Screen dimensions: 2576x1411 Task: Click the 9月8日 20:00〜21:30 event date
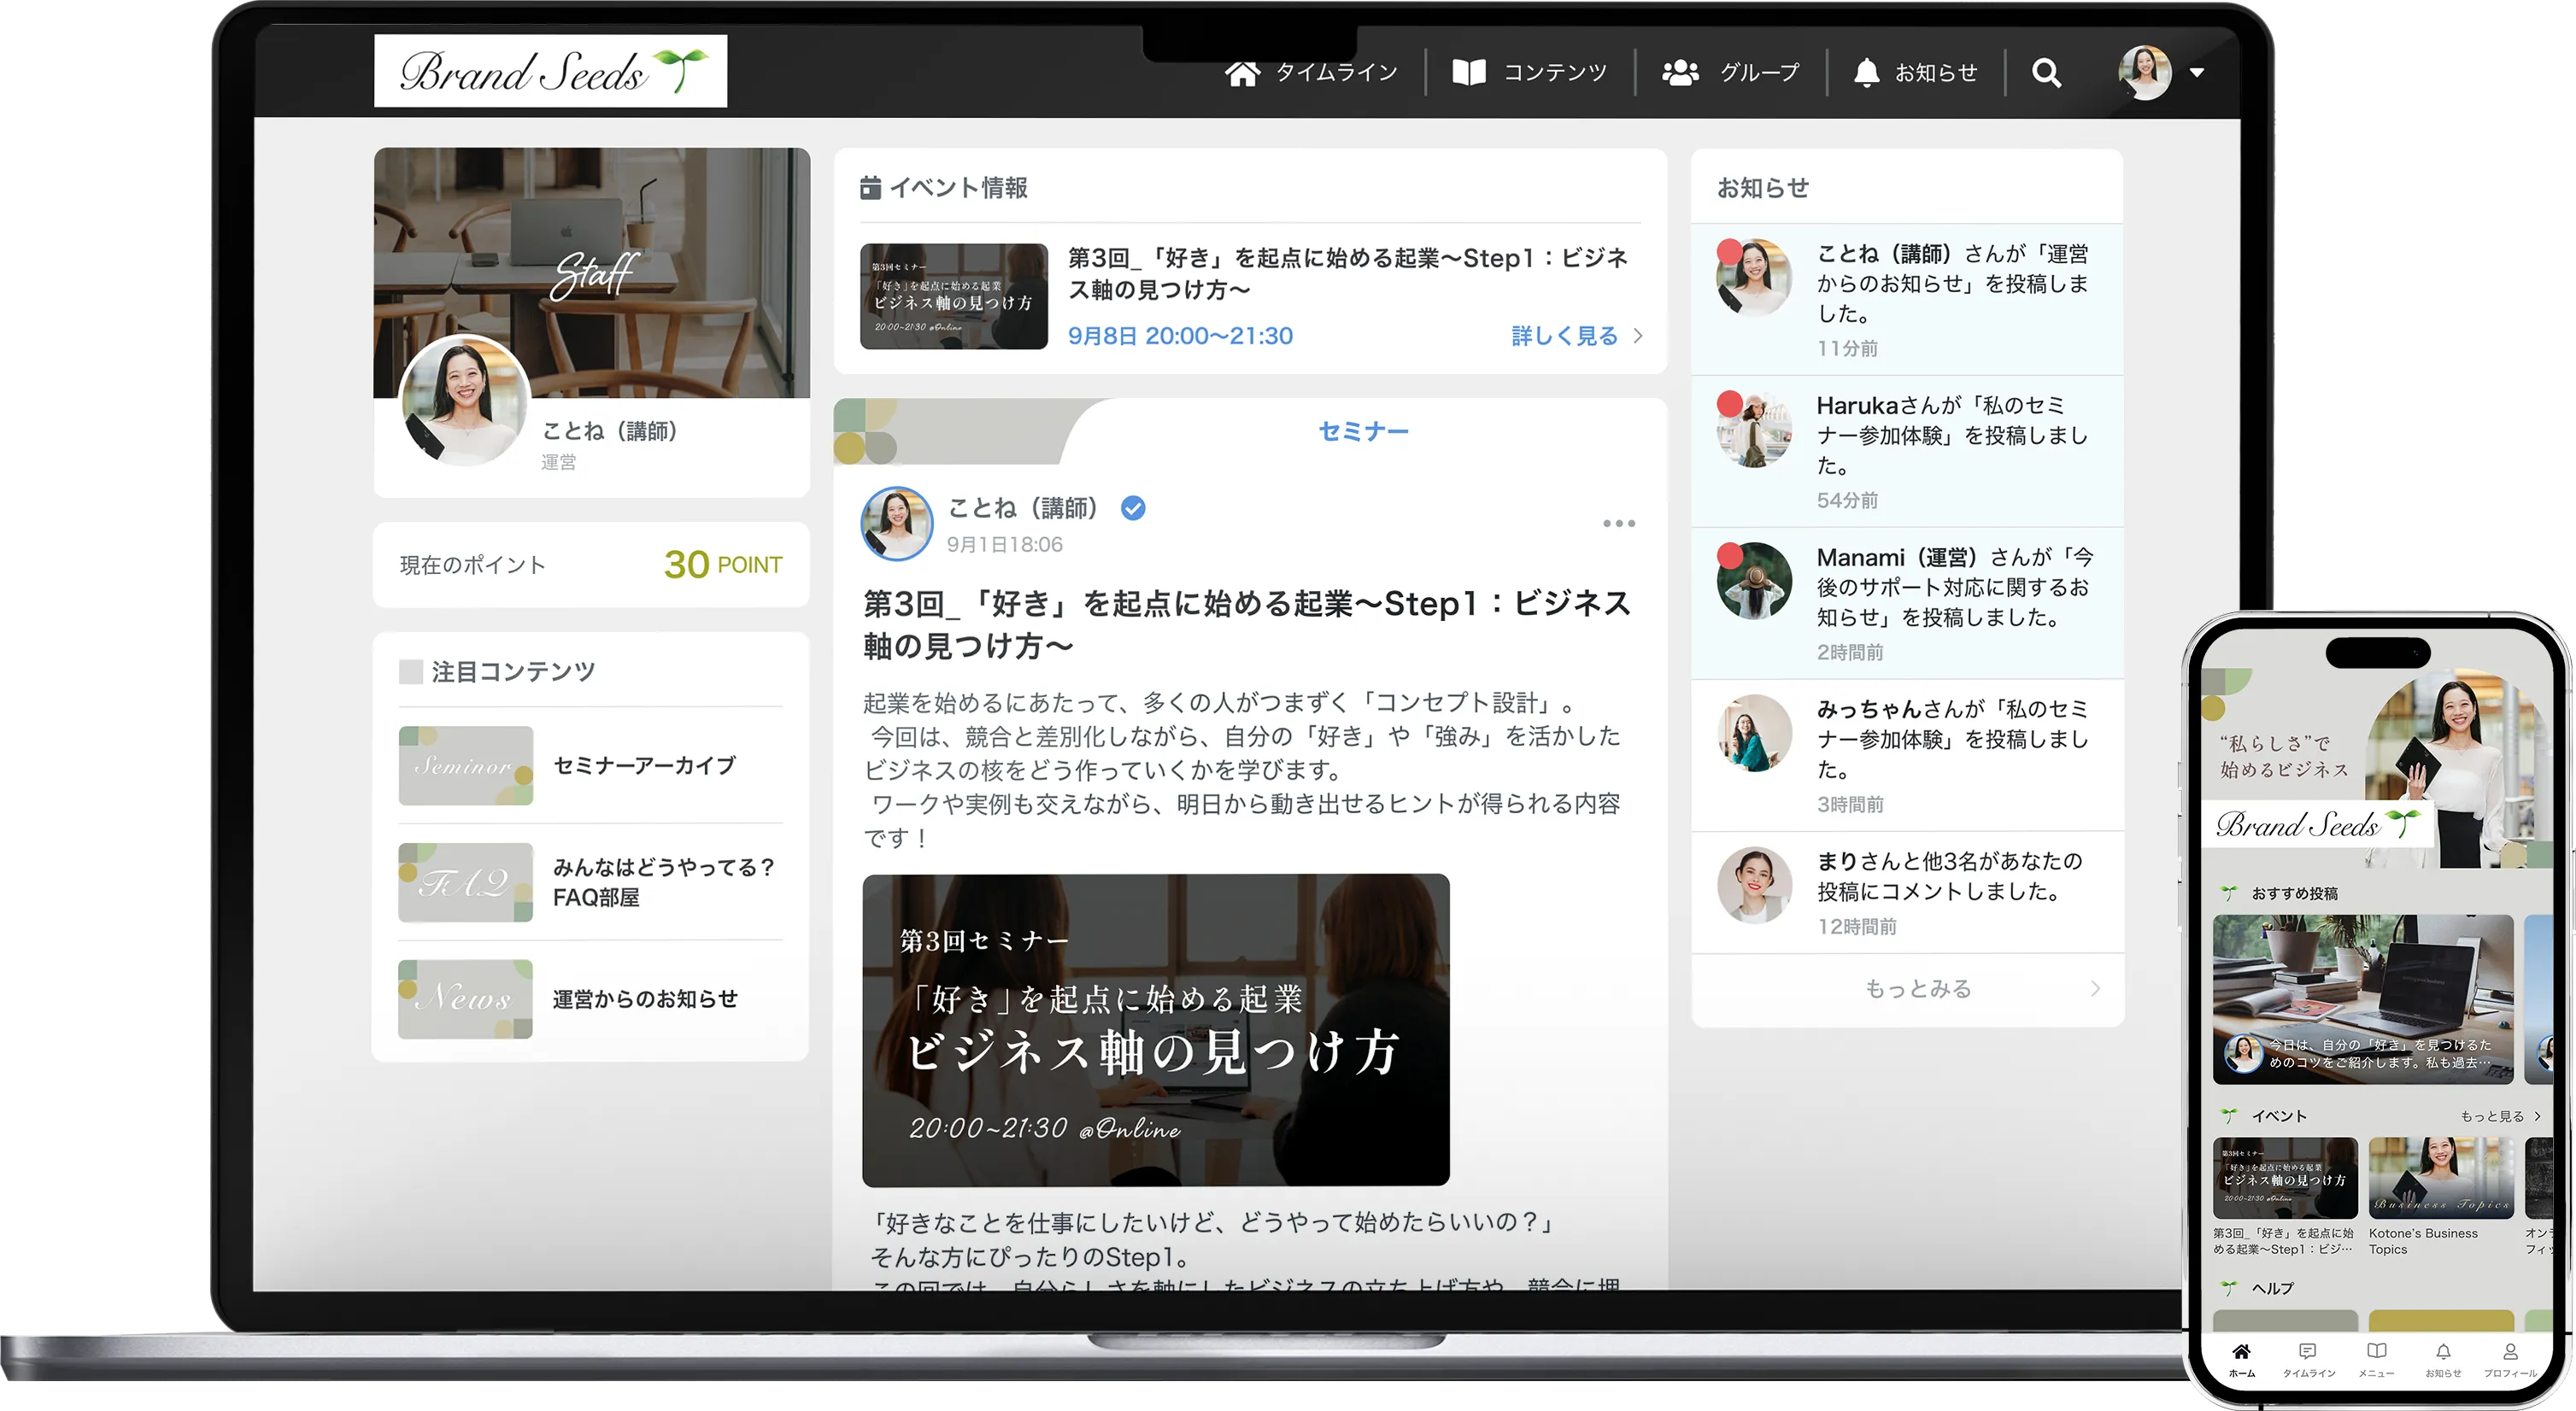[1180, 336]
